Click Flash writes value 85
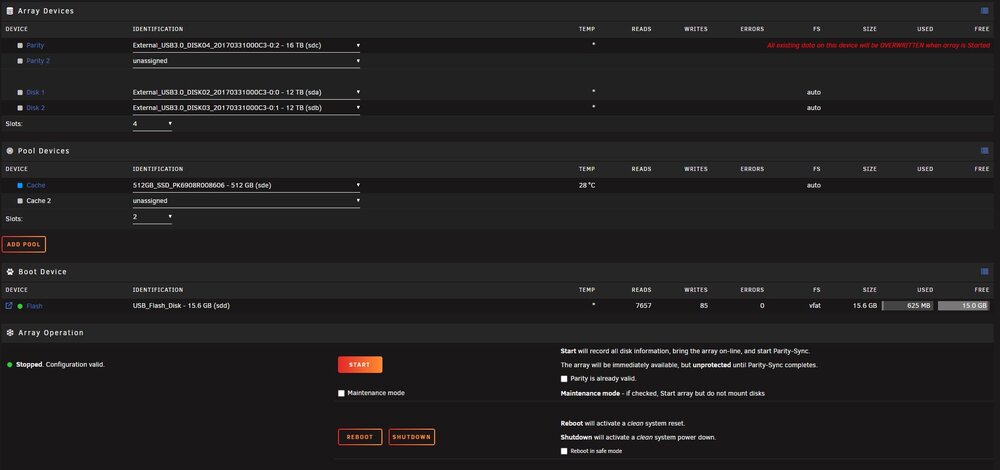 tap(703, 306)
